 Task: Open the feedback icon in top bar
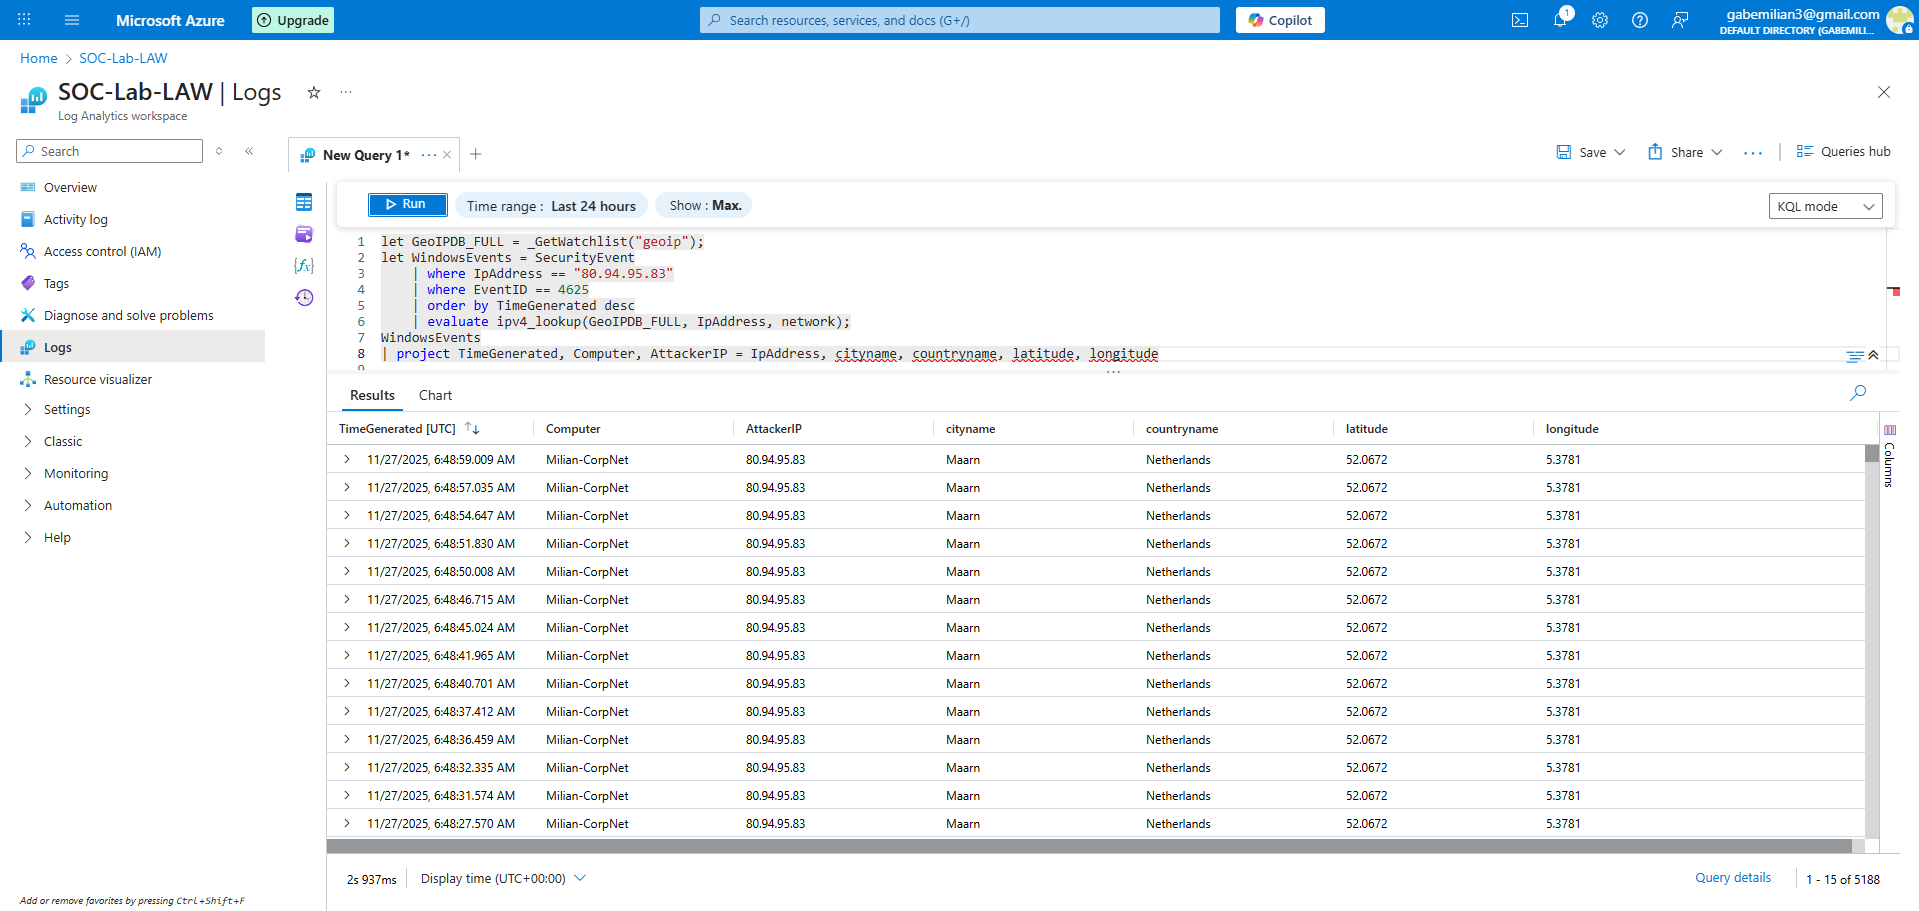click(x=1680, y=20)
